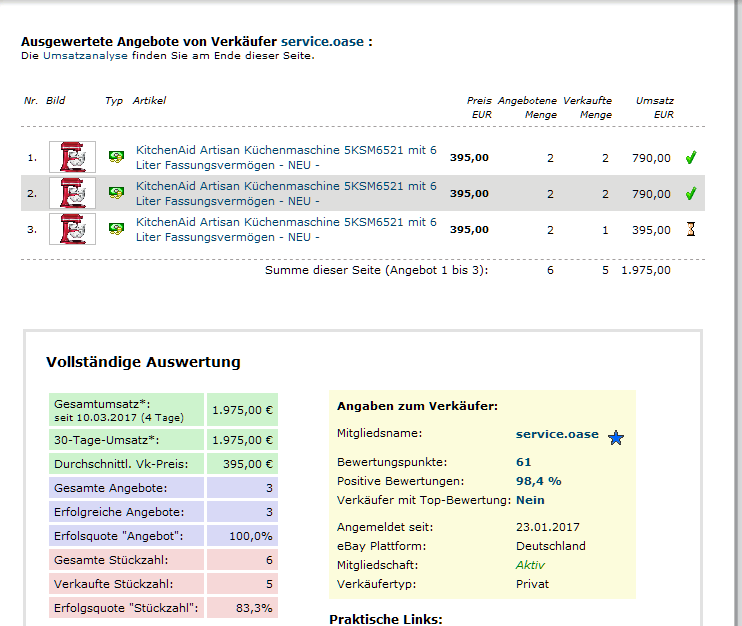Click member name service.oase in seller info box
The image size is (742, 626).
tap(557, 434)
